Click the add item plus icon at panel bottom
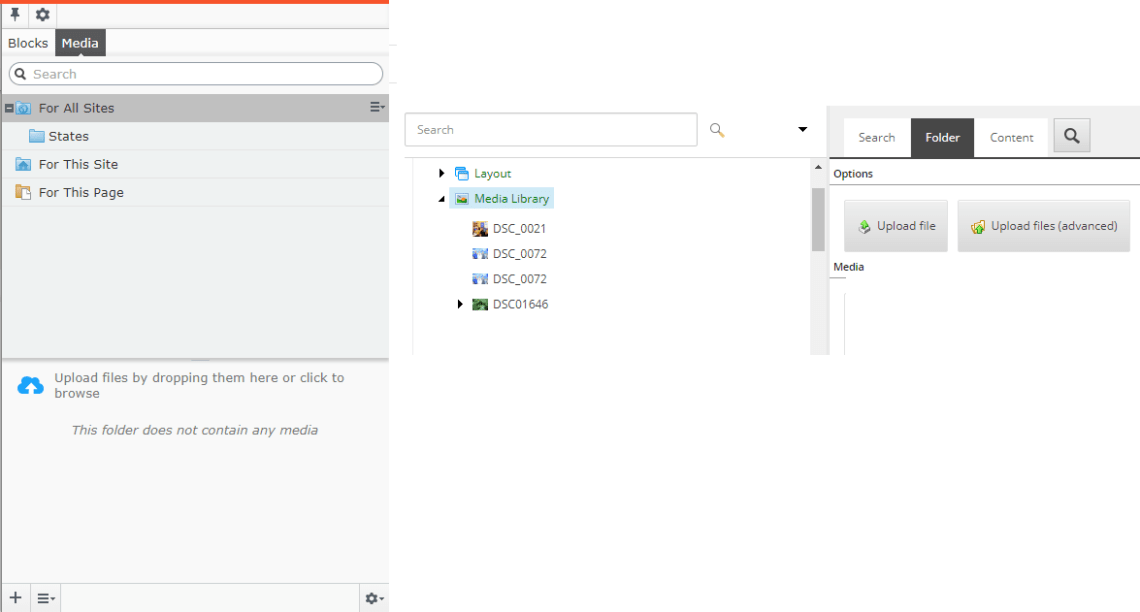1140x612 pixels. 17,597
